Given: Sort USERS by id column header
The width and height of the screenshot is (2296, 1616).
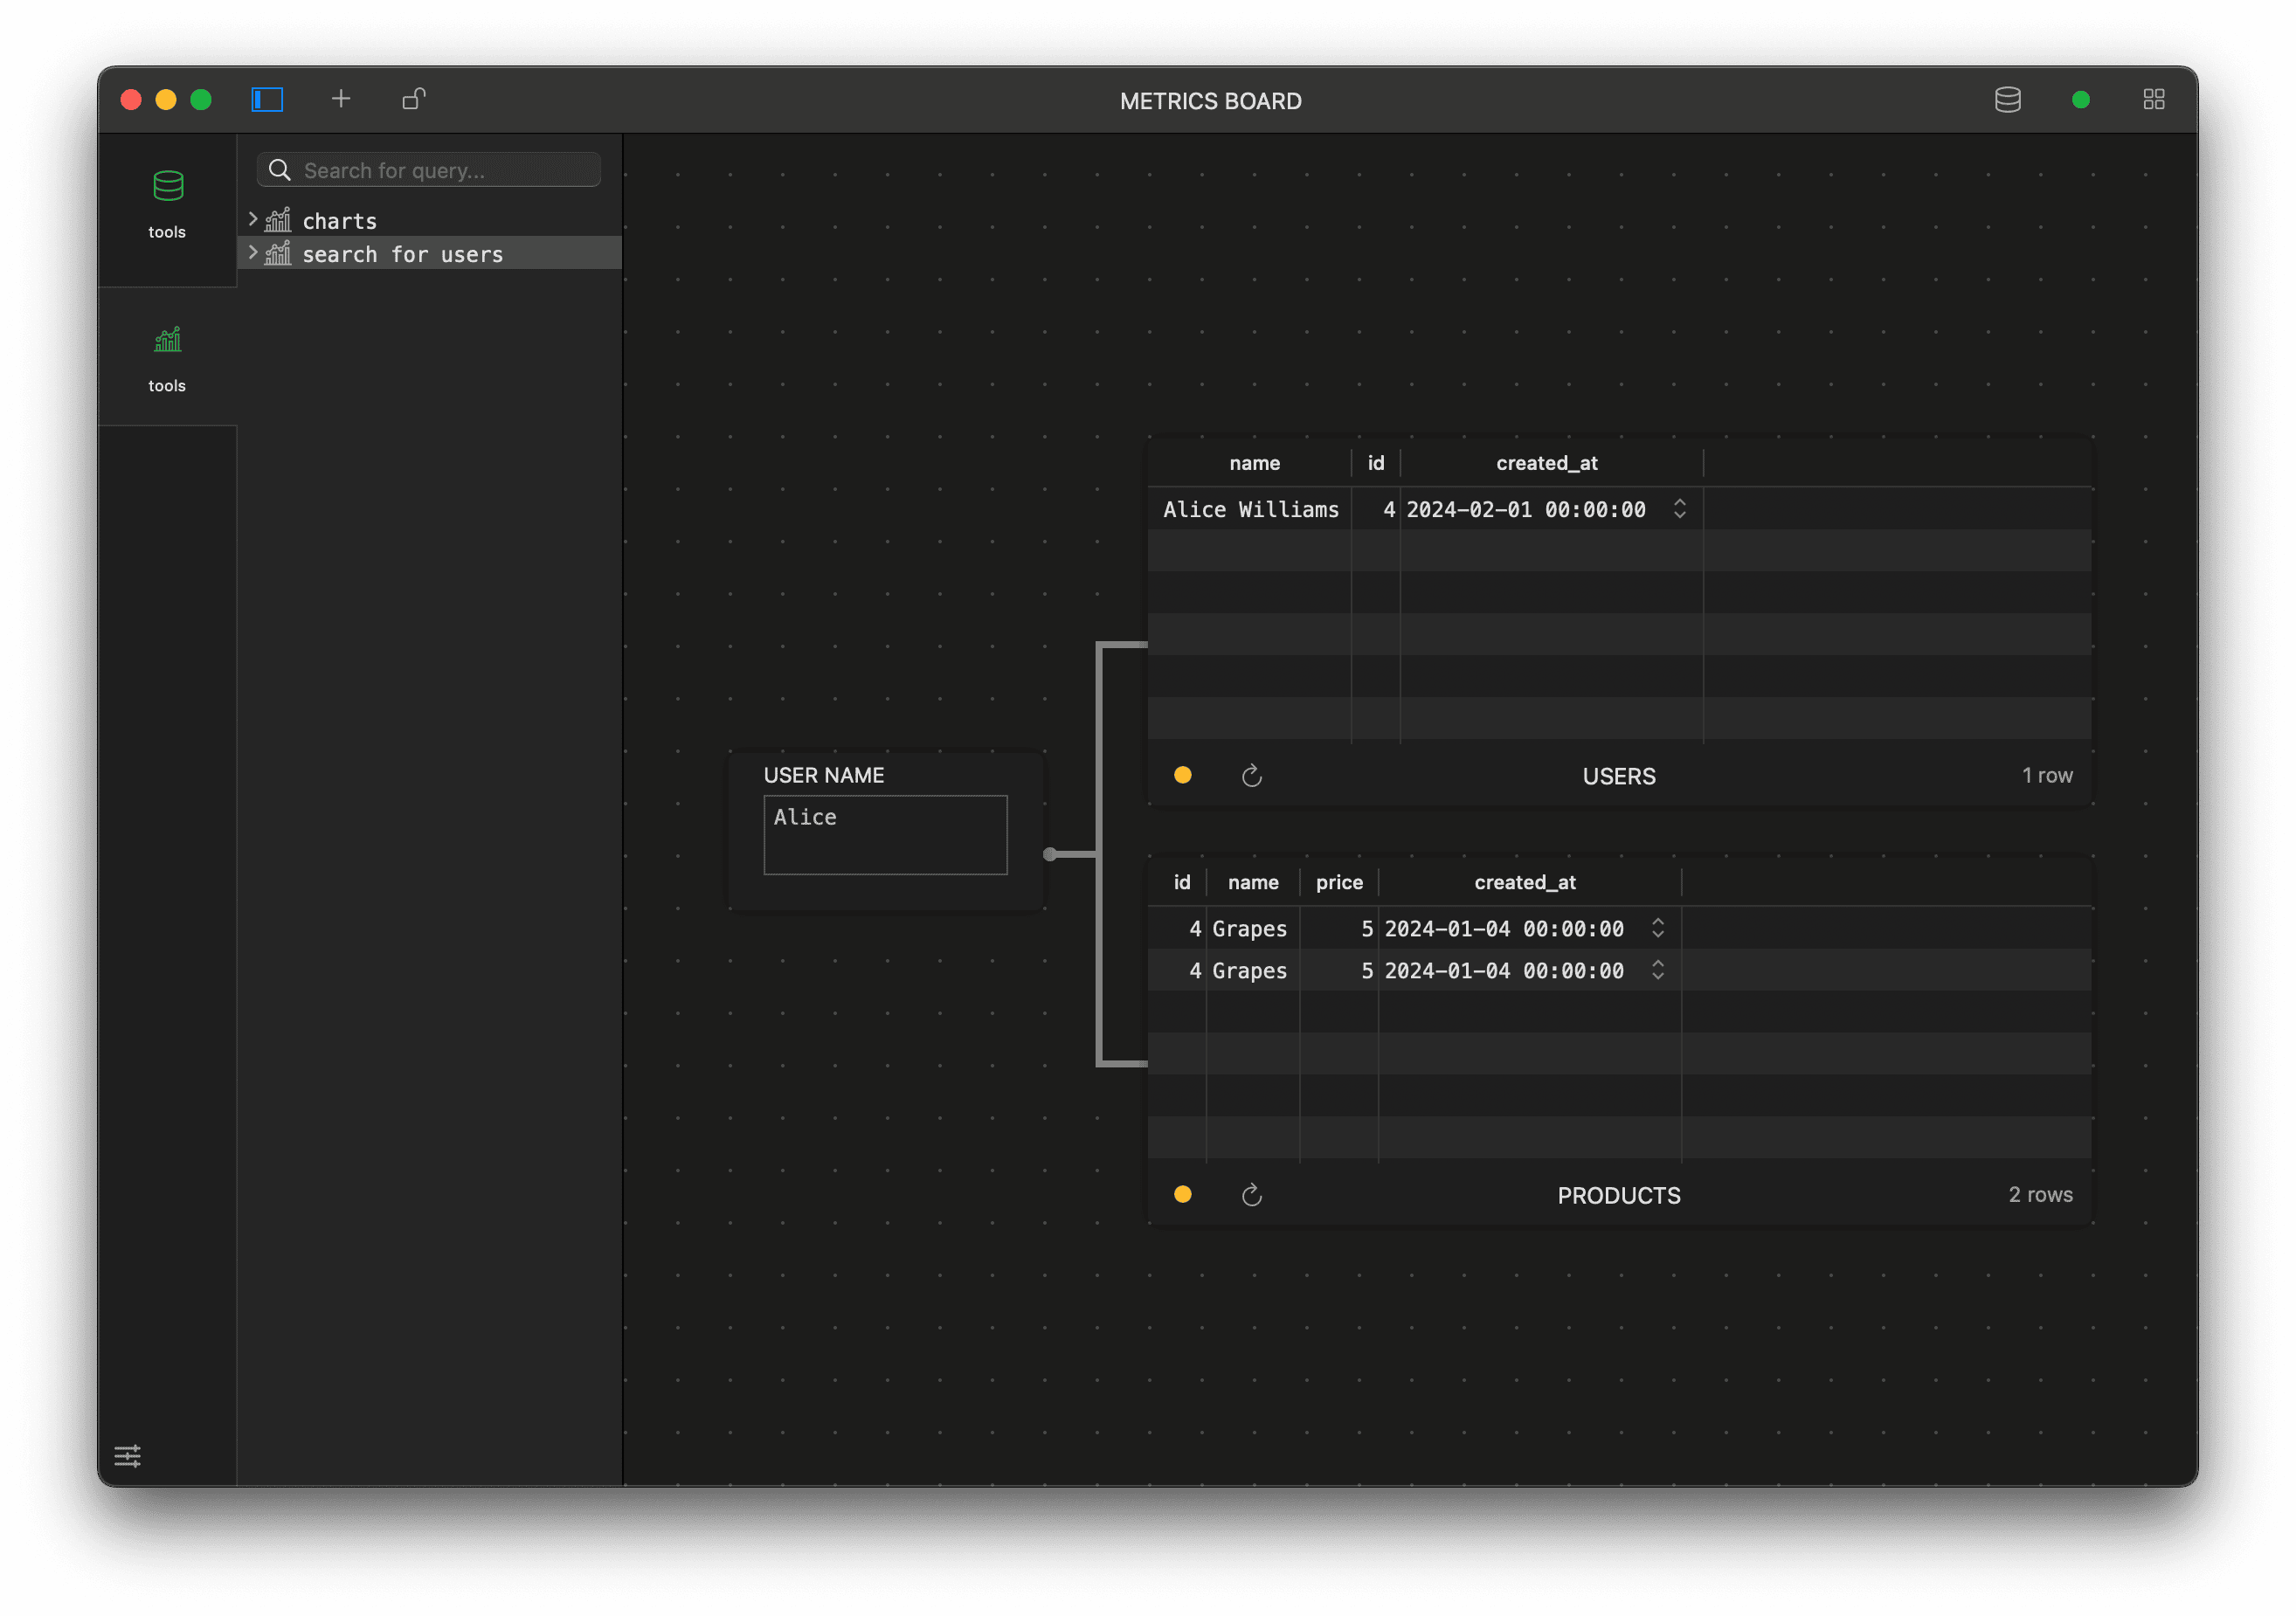Looking at the screenshot, I should (1376, 463).
